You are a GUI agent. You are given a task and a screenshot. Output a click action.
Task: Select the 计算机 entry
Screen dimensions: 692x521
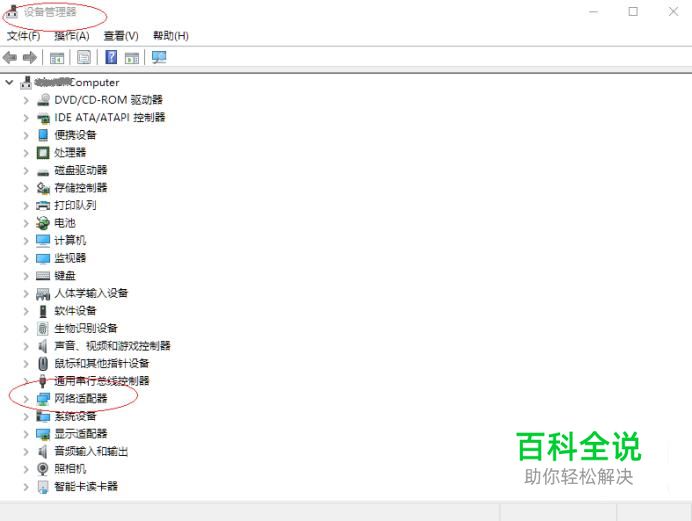[x=70, y=240]
